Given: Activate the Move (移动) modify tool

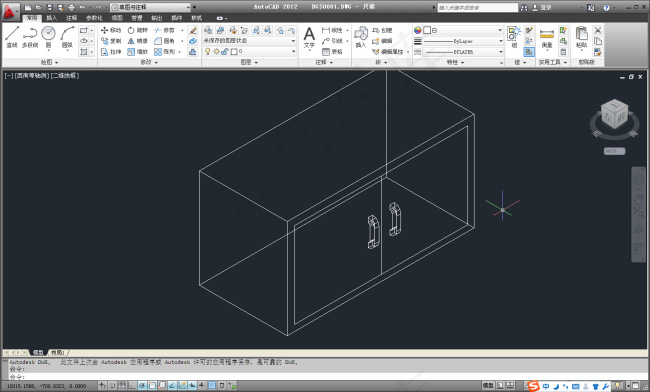Looking at the screenshot, I should (x=111, y=30).
